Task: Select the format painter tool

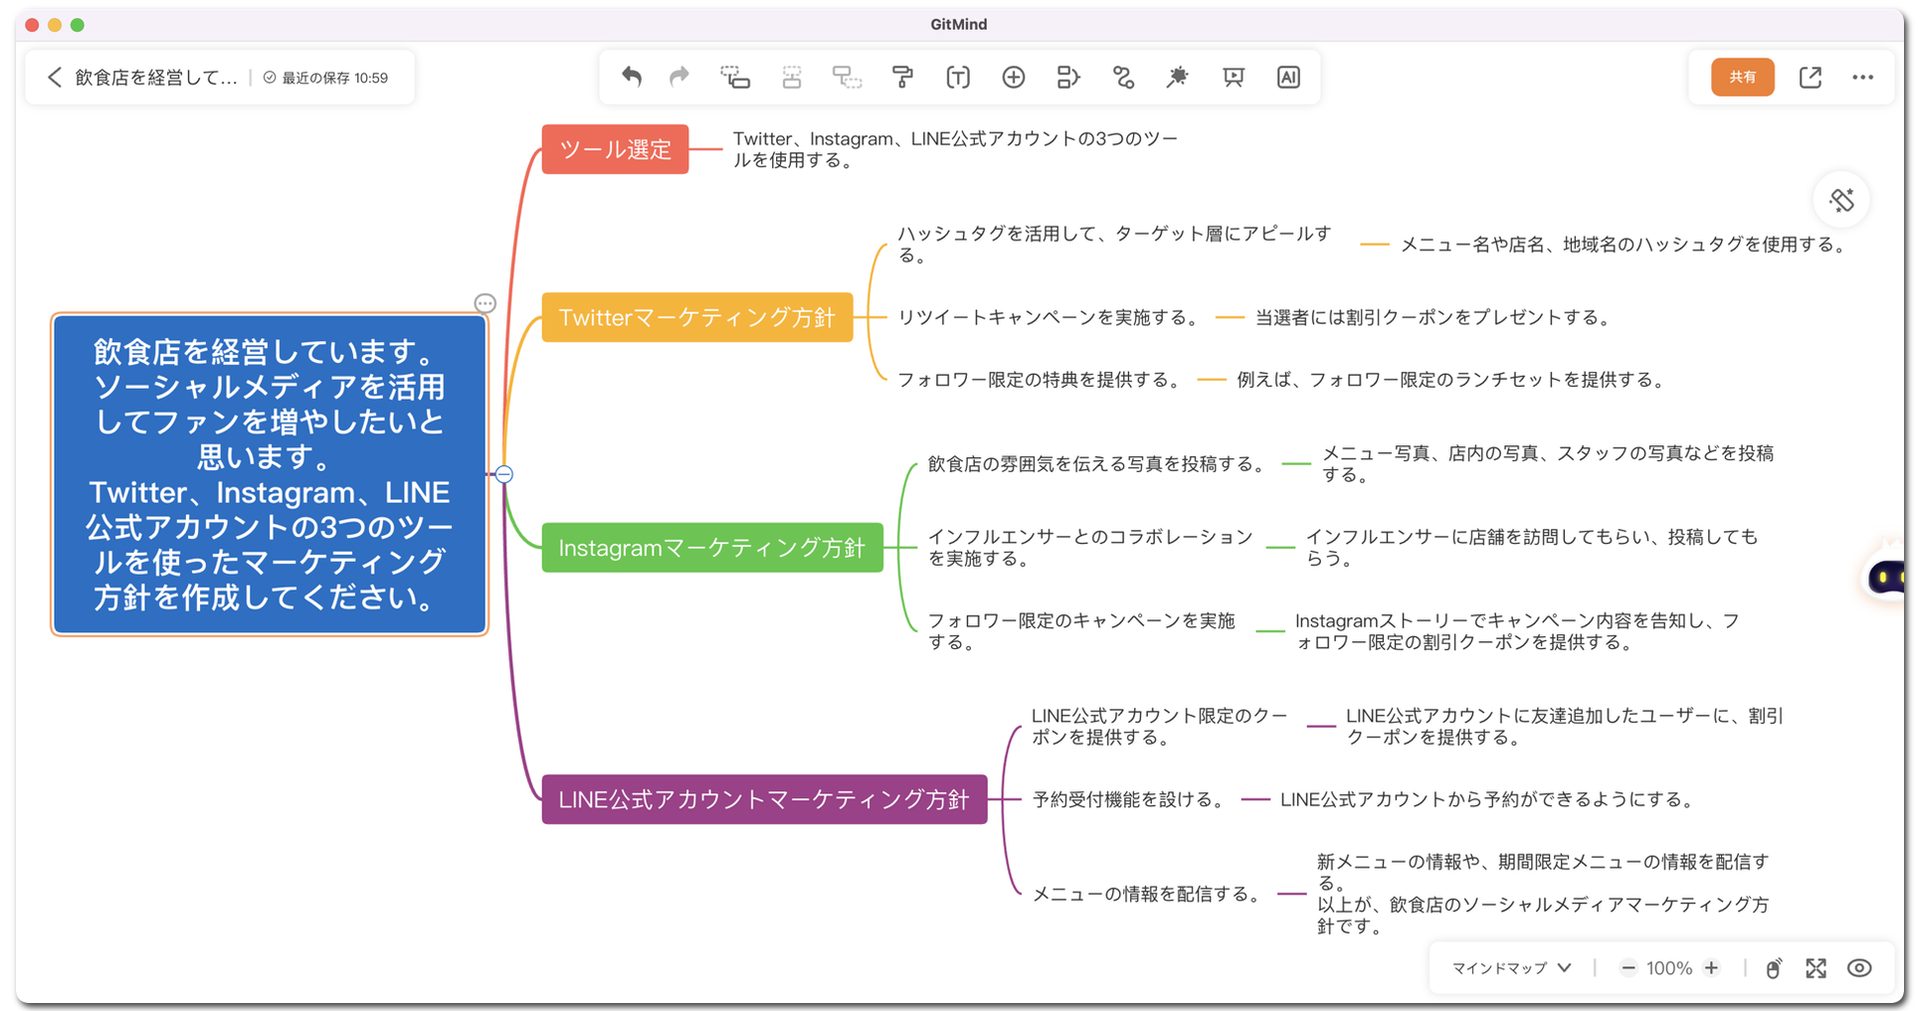Action: [x=903, y=77]
